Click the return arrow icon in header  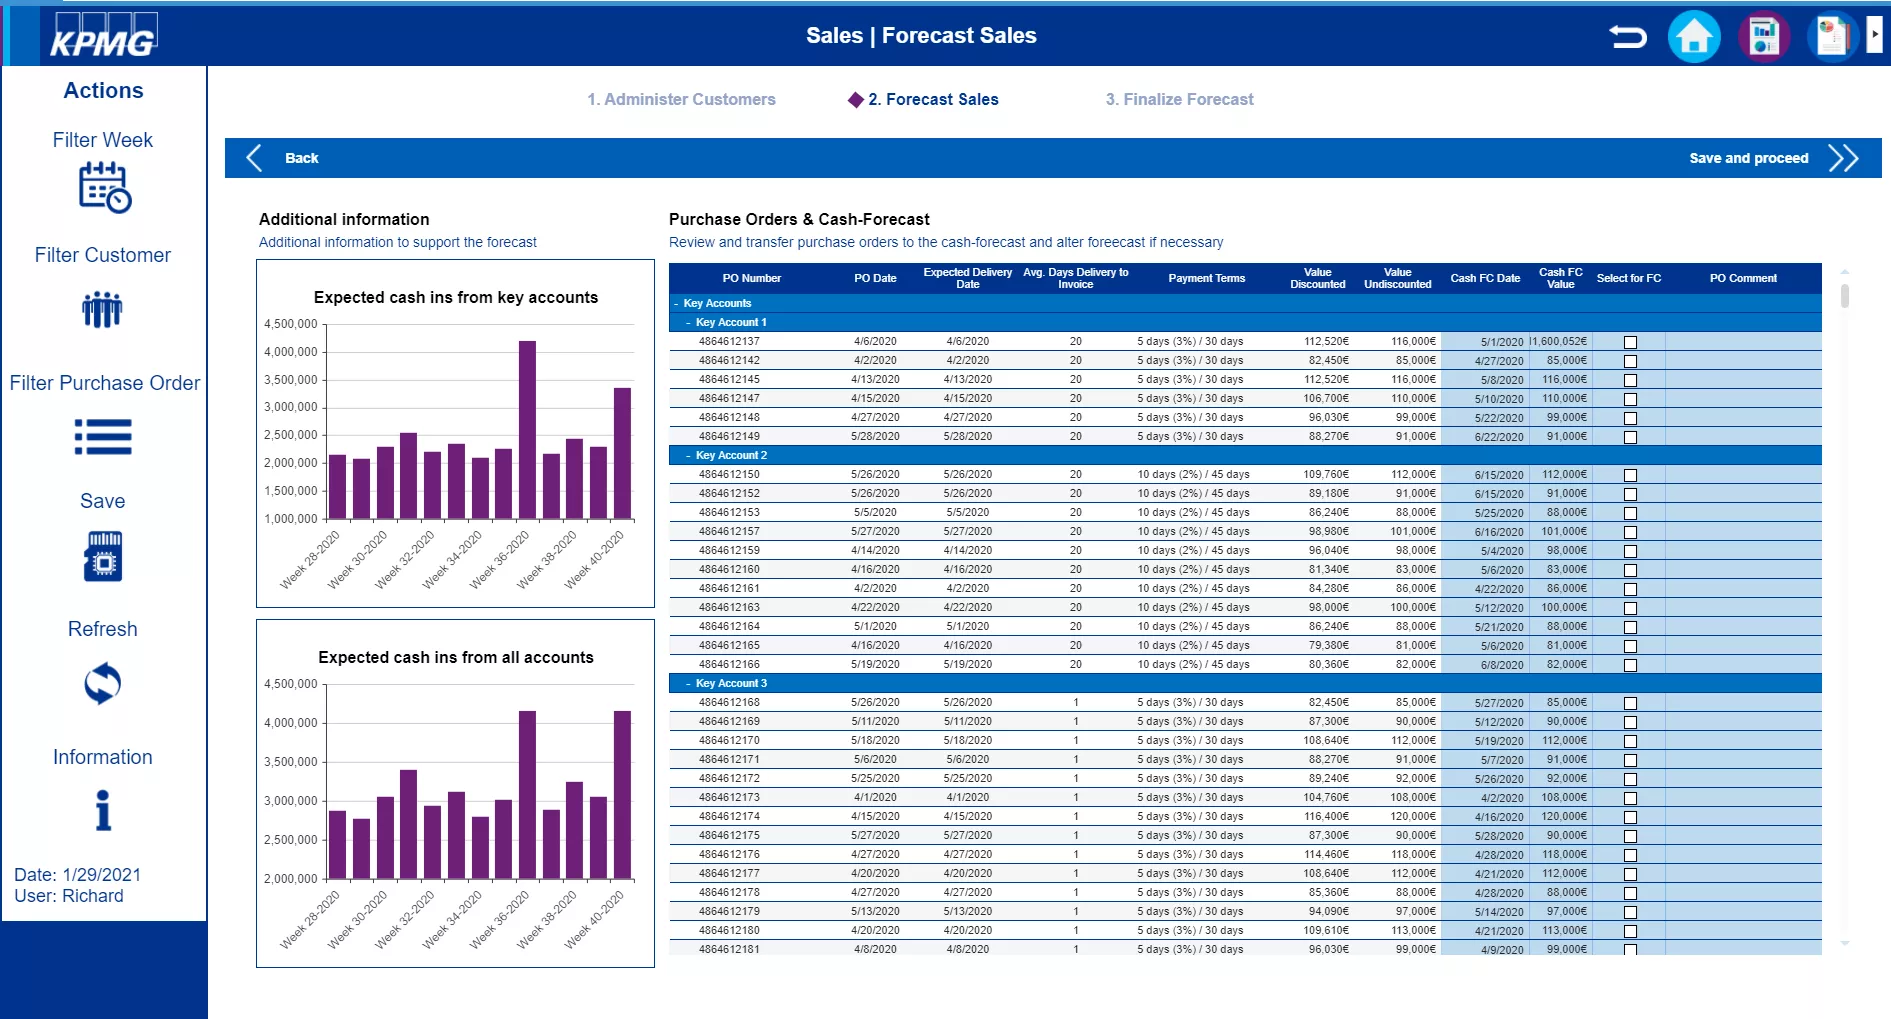coord(1627,37)
